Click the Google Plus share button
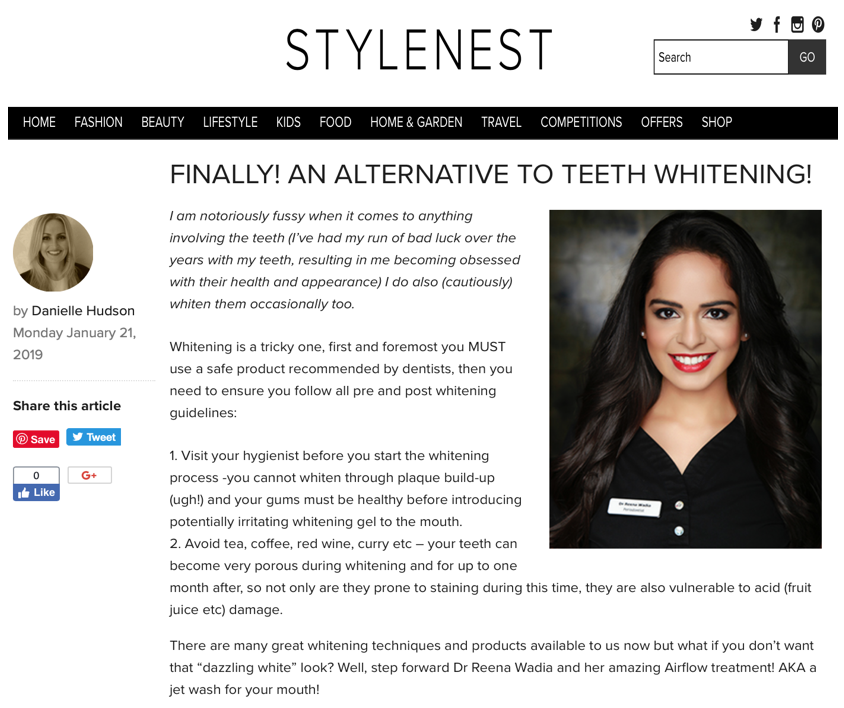 (x=89, y=475)
